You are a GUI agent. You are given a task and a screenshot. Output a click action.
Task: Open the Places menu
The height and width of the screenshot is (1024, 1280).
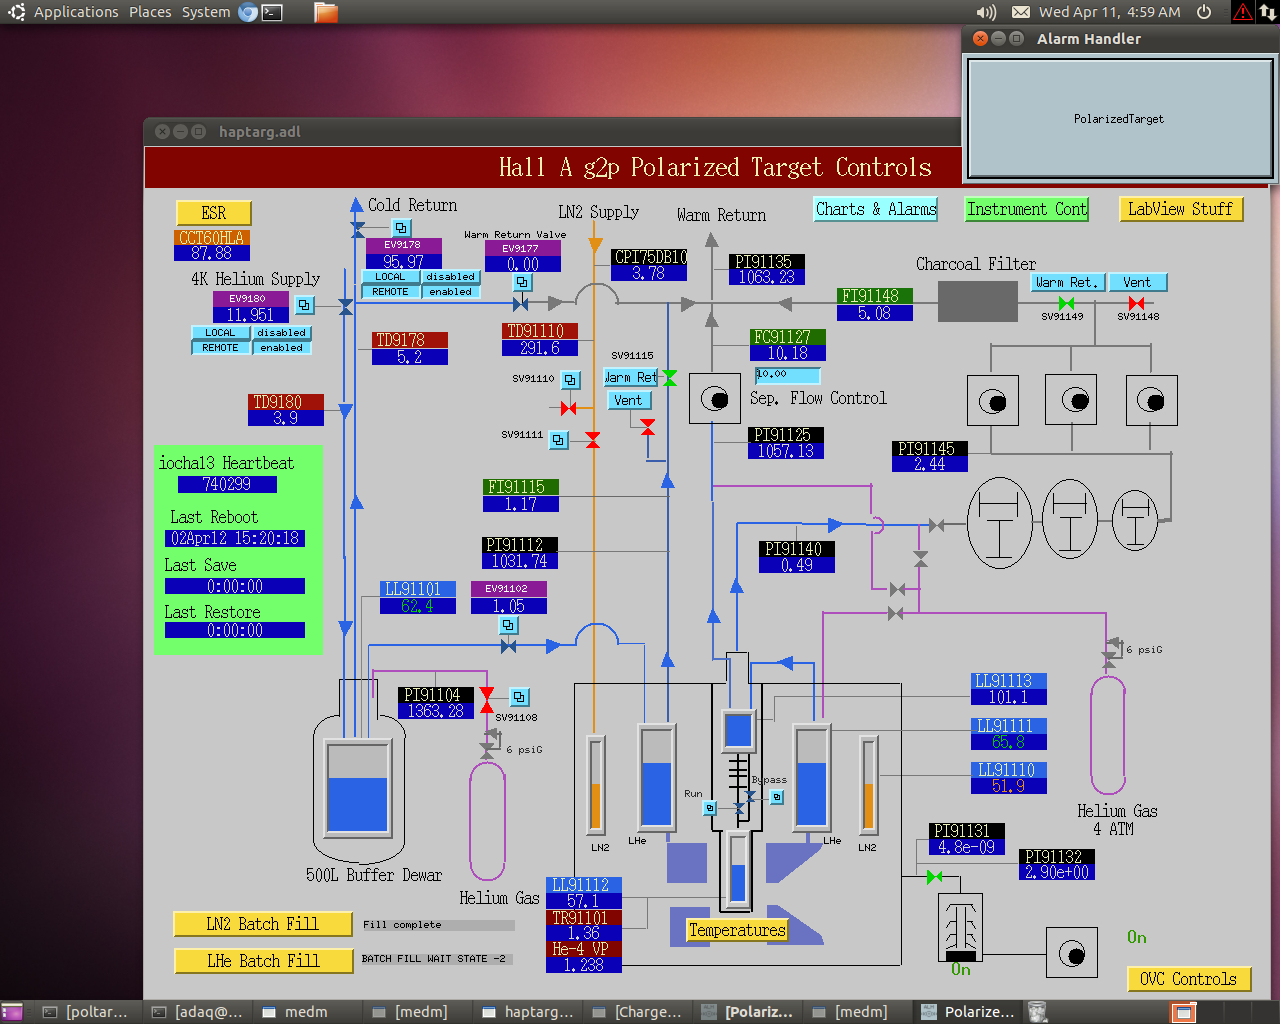tap(150, 12)
